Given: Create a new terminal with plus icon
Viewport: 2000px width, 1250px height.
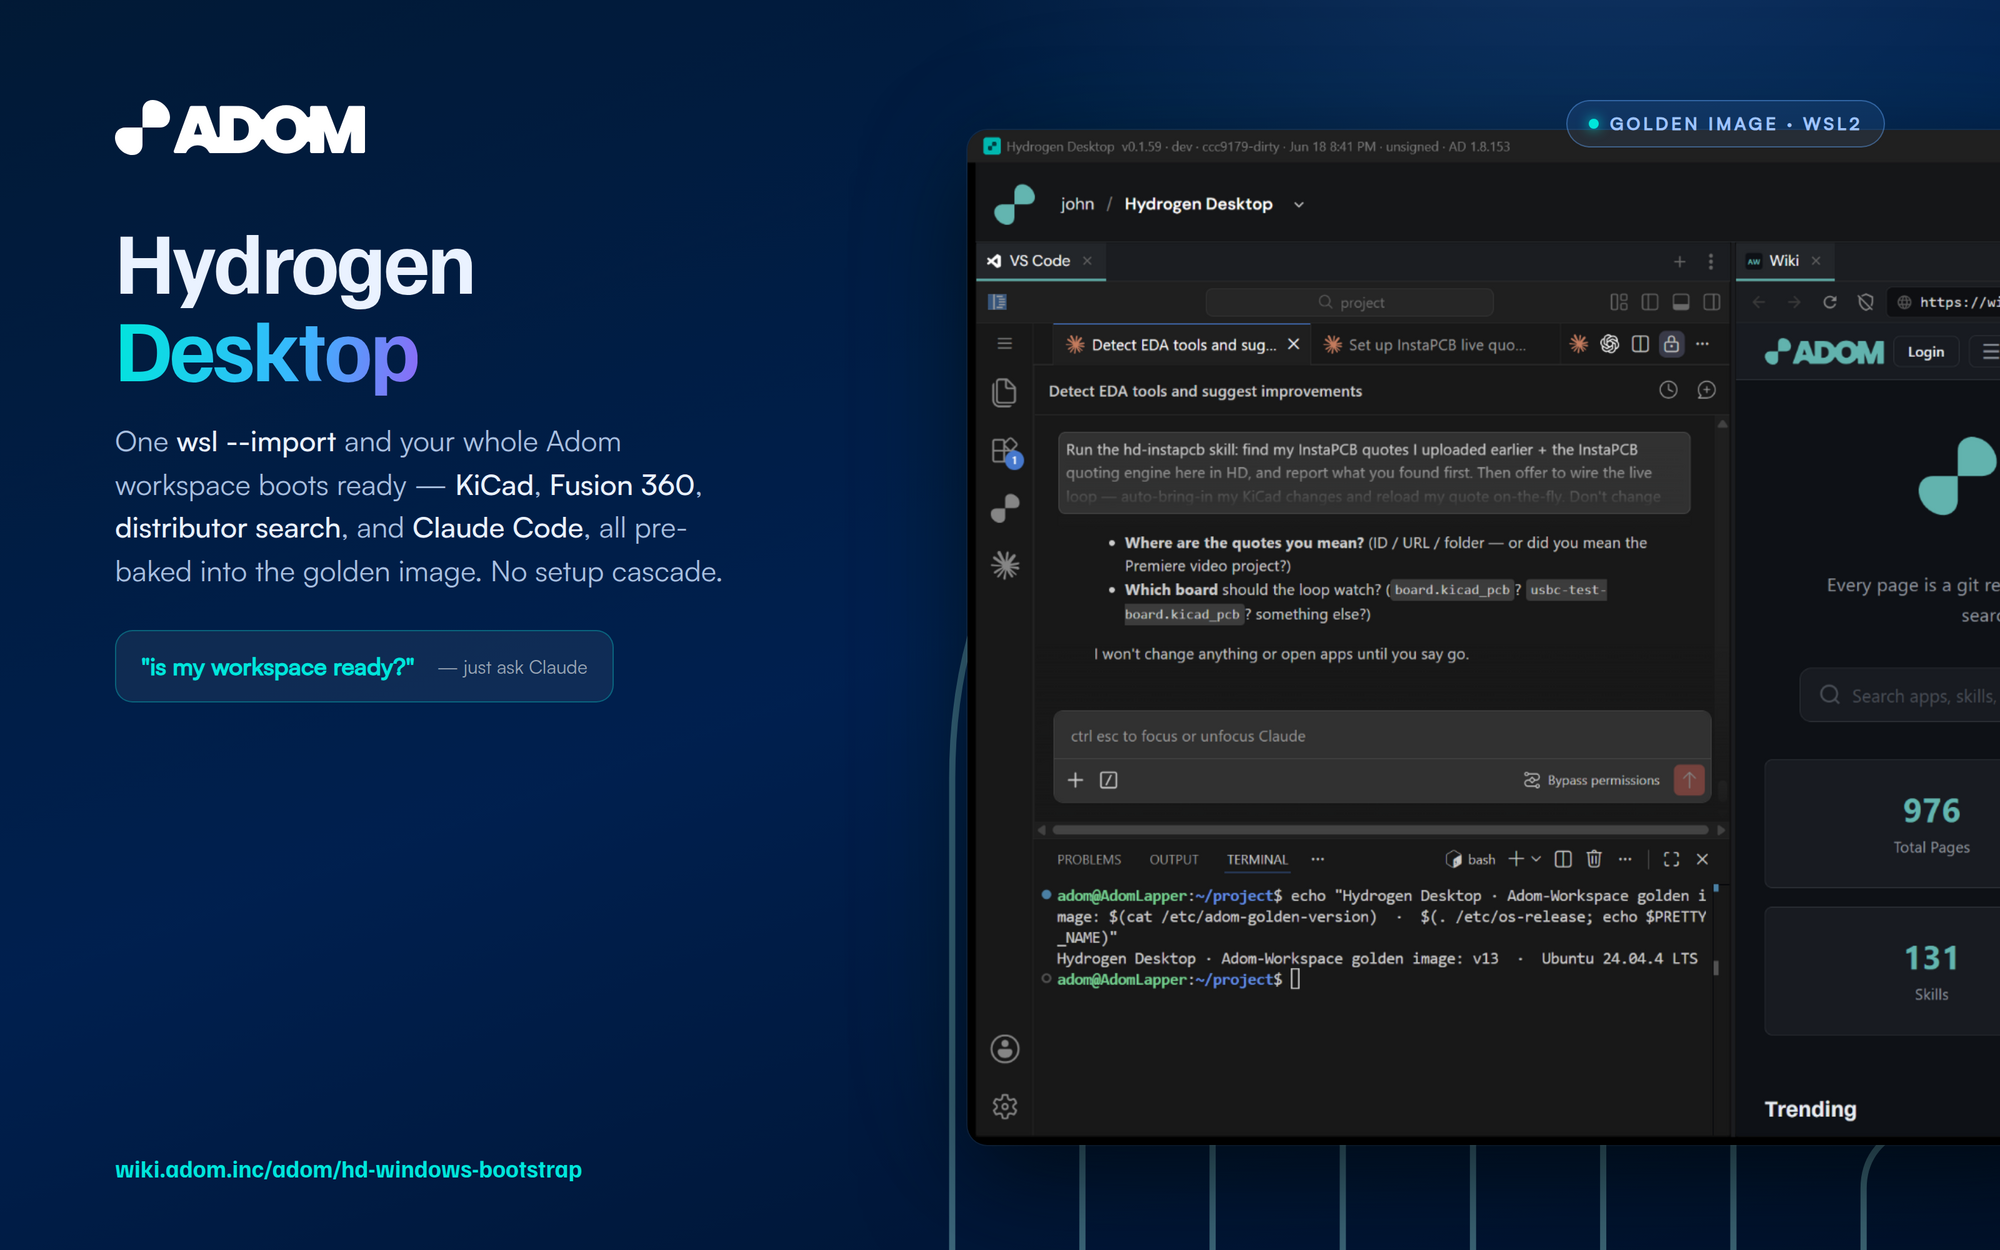Looking at the screenshot, I should coord(1516,859).
